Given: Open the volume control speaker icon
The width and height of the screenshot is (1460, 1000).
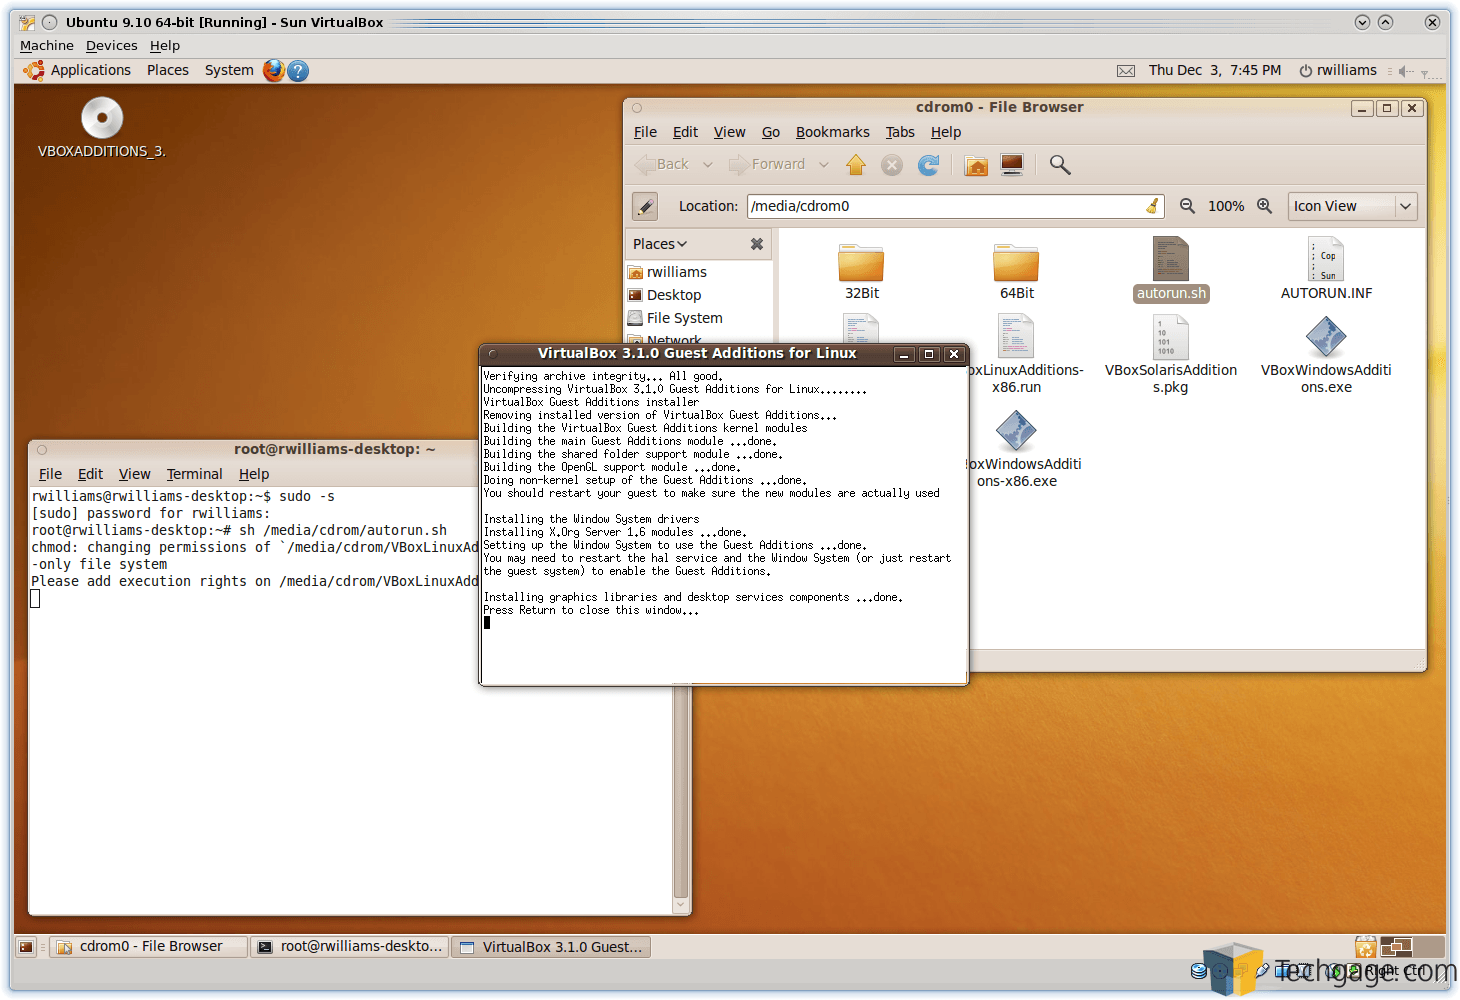Looking at the screenshot, I should click(1406, 71).
